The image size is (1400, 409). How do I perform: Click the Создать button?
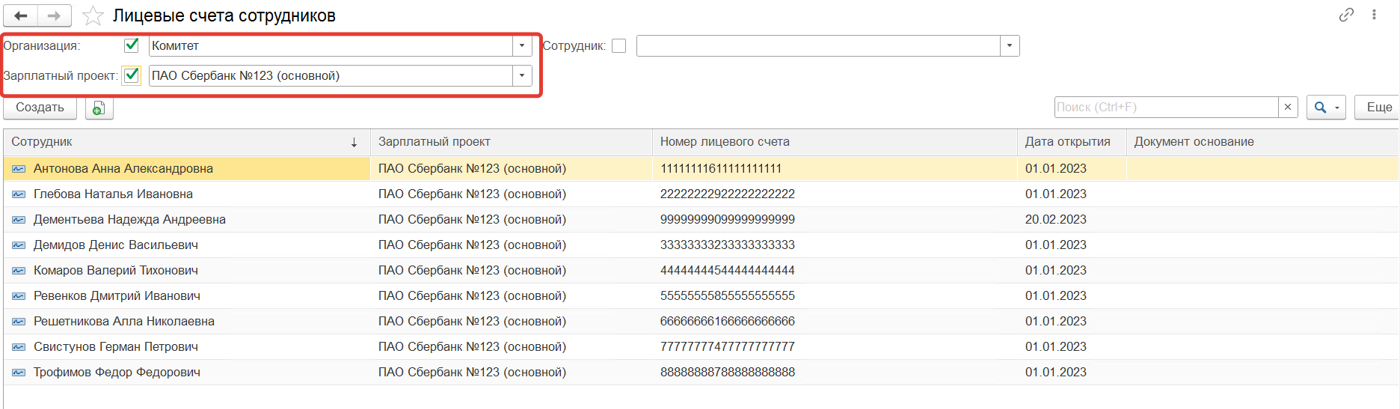coord(40,108)
